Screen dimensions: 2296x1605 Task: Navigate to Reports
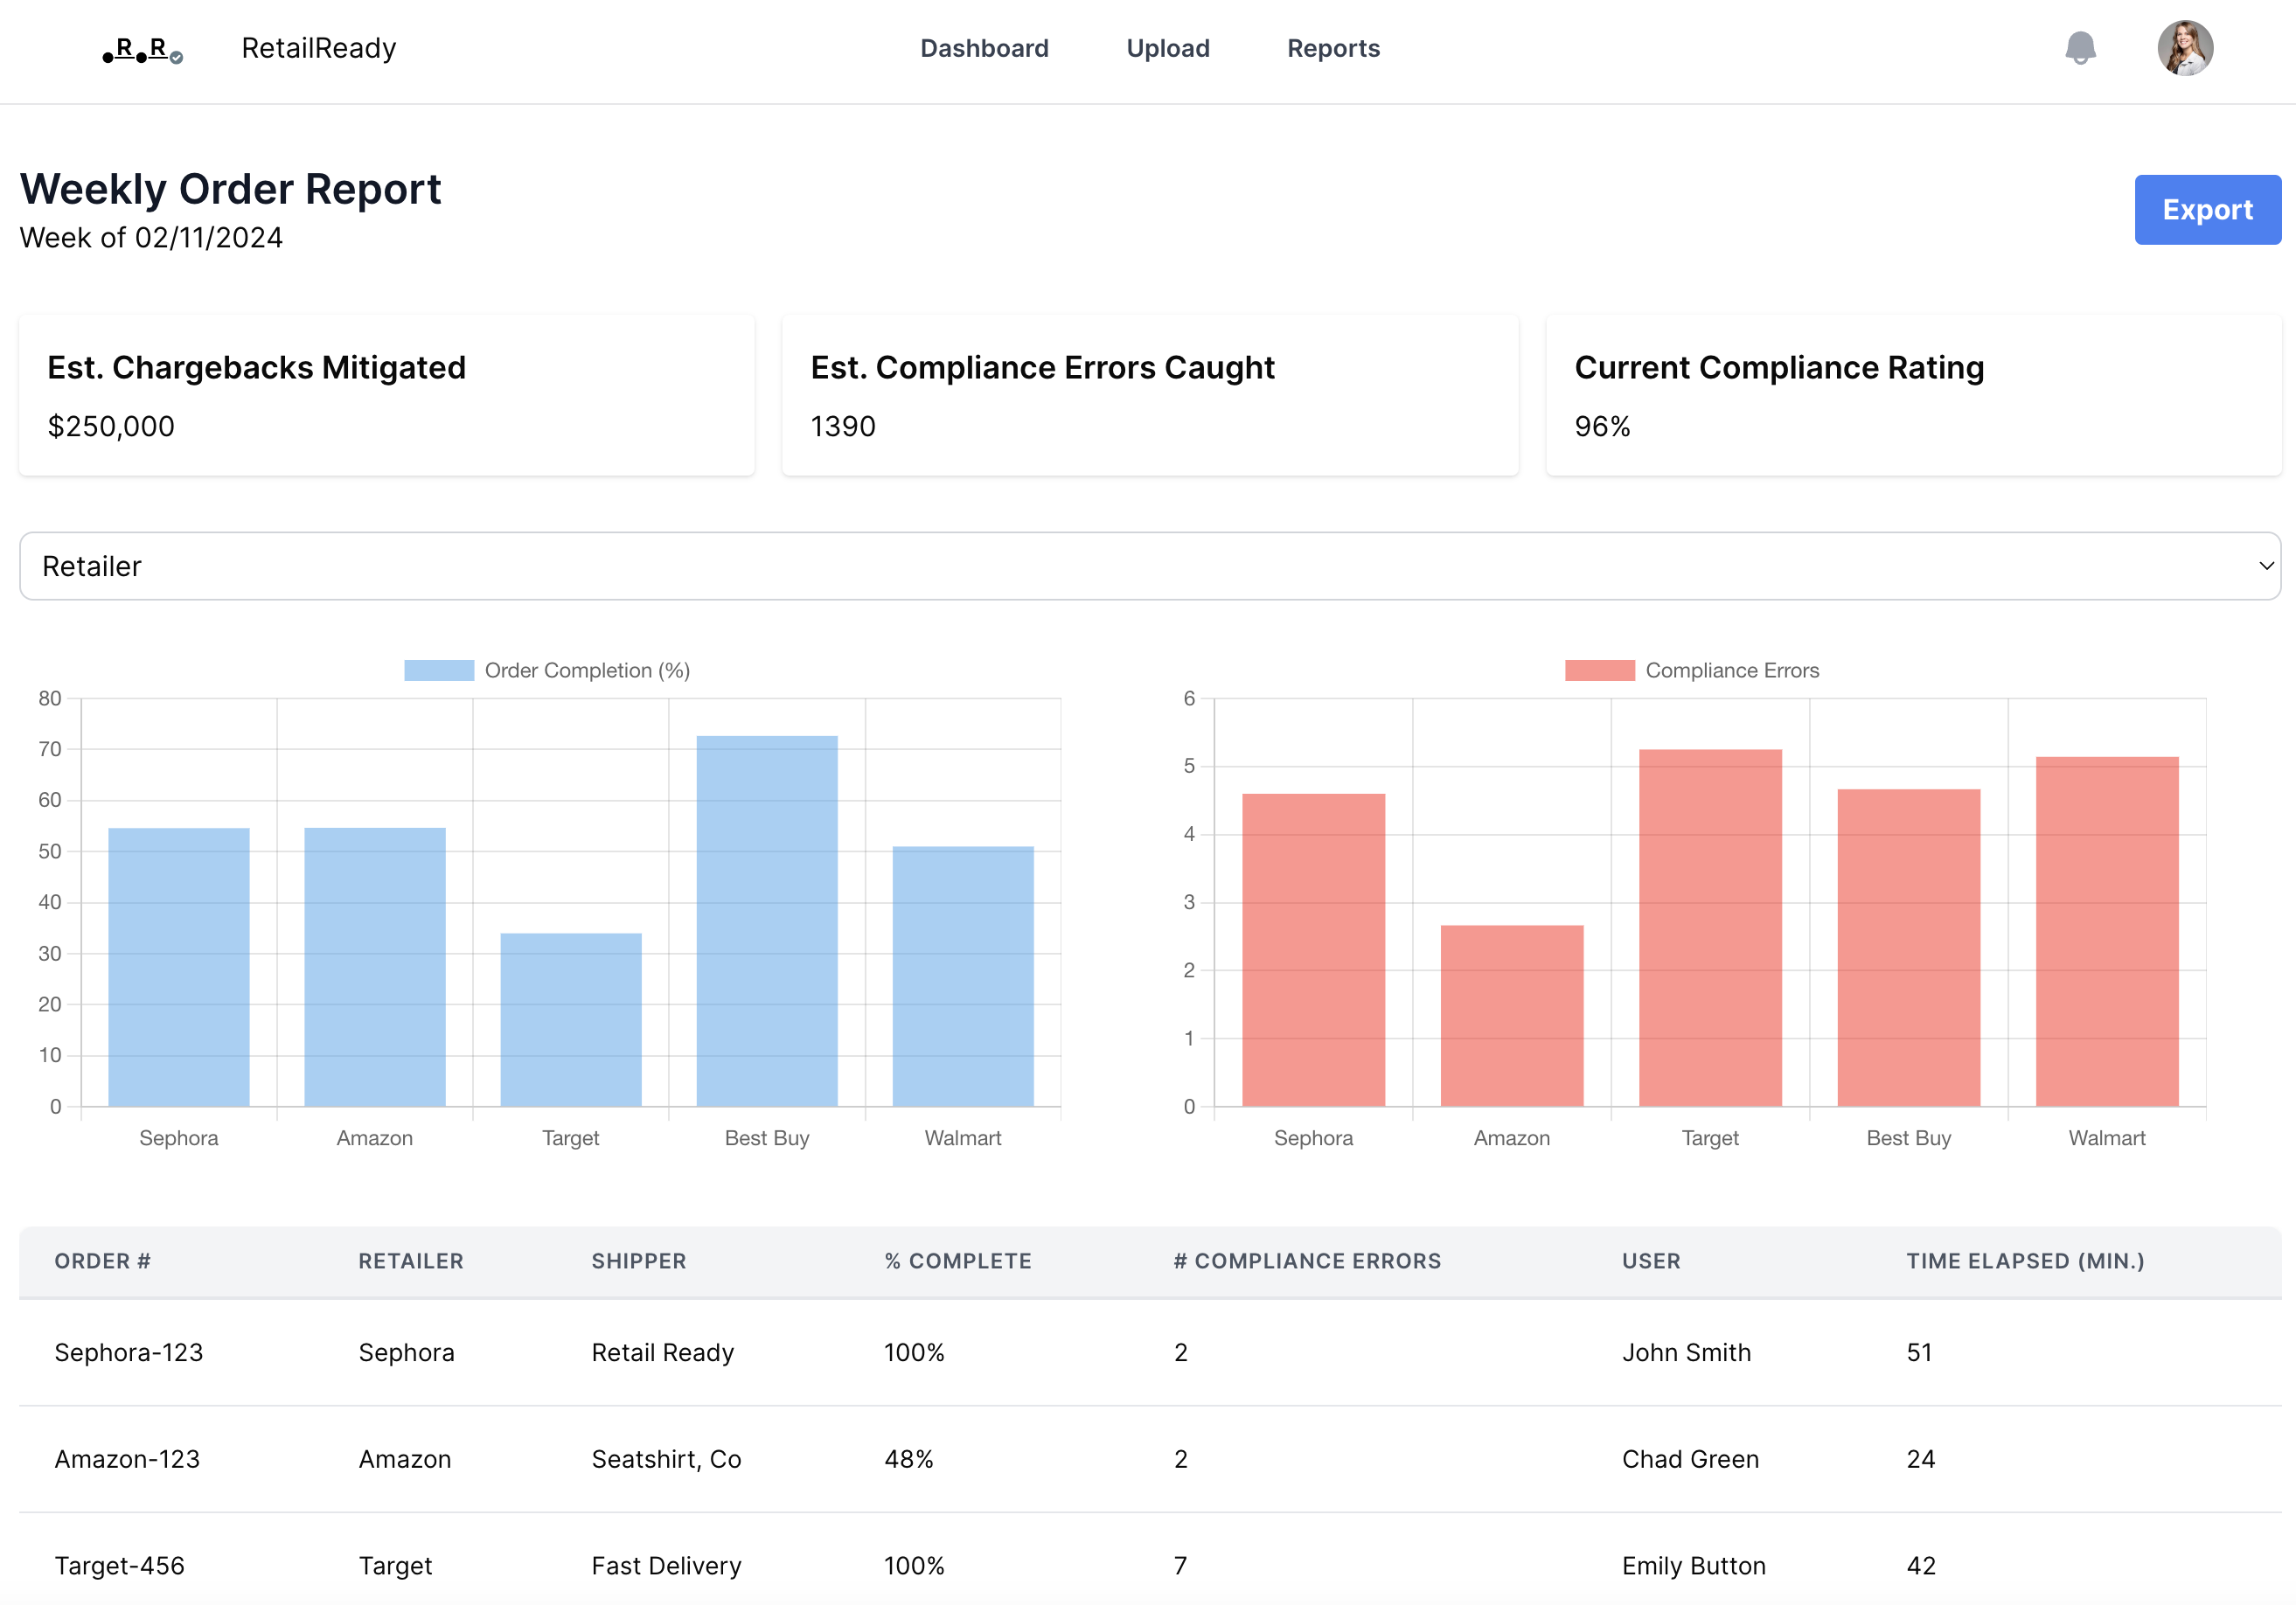1332,48
